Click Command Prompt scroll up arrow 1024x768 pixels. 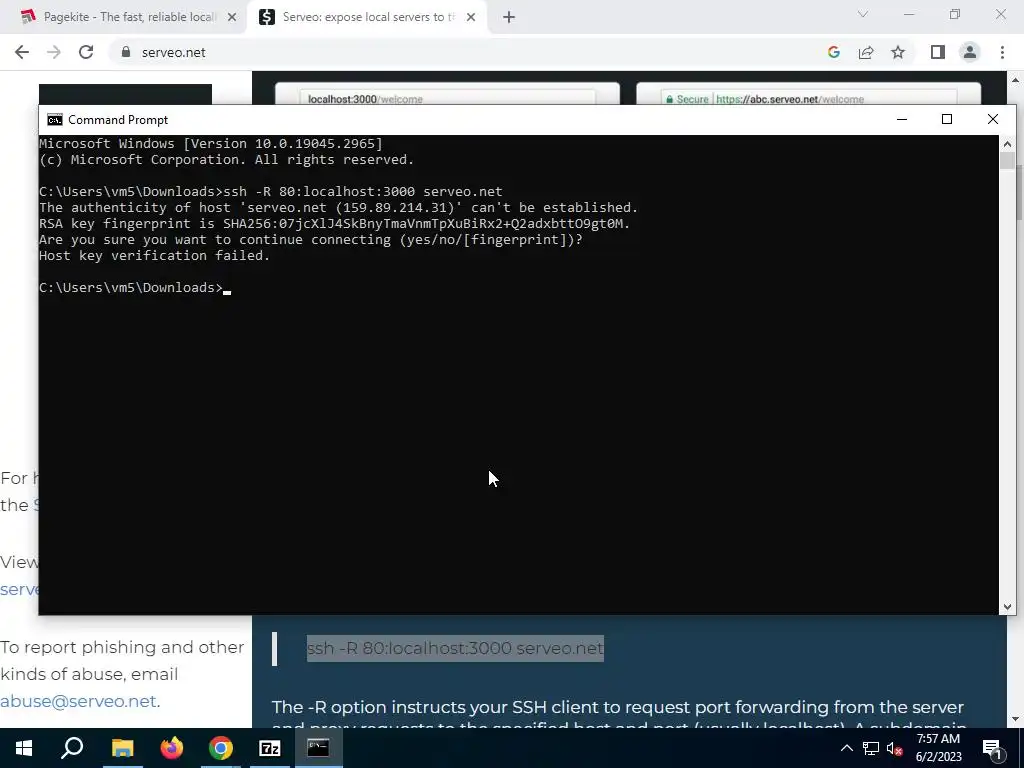(1007, 144)
